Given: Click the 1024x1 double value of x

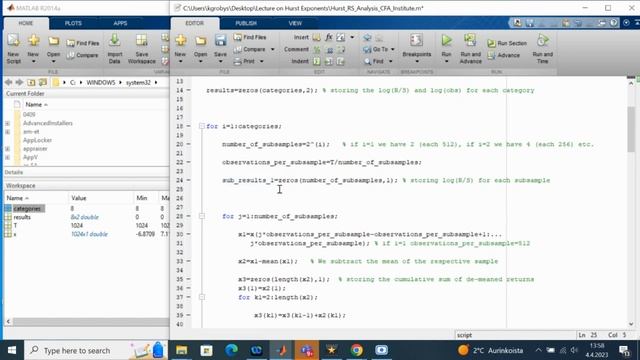Looking at the screenshot, I should click(x=89, y=234).
